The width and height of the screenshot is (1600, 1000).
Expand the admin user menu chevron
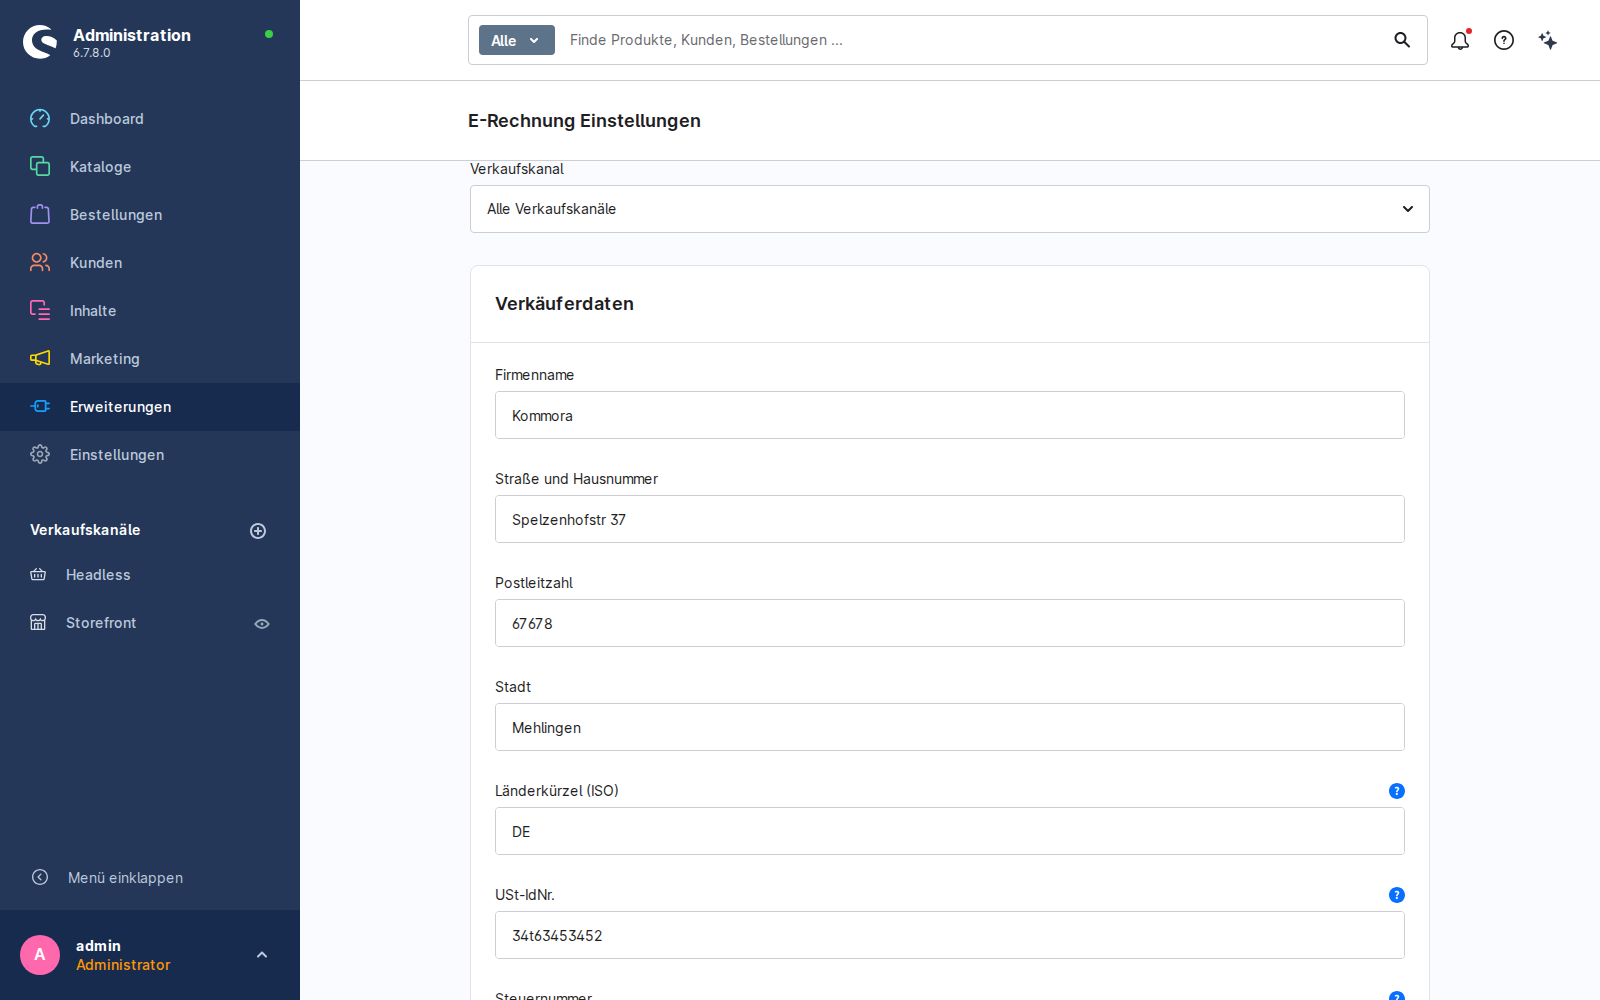pos(262,955)
